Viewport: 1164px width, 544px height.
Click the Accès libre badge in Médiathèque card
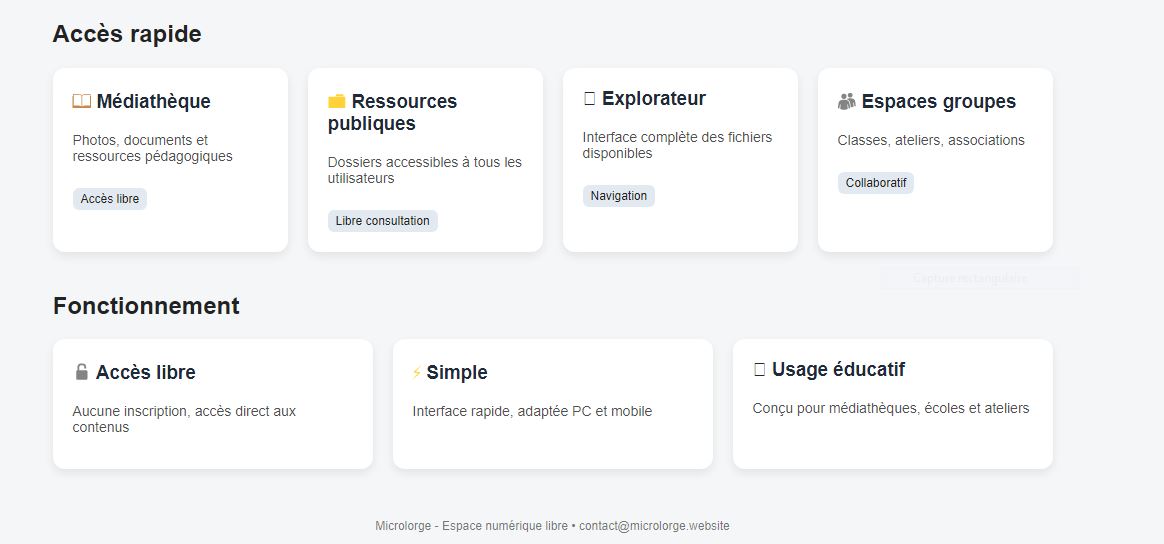pyautogui.click(x=110, y=199)
